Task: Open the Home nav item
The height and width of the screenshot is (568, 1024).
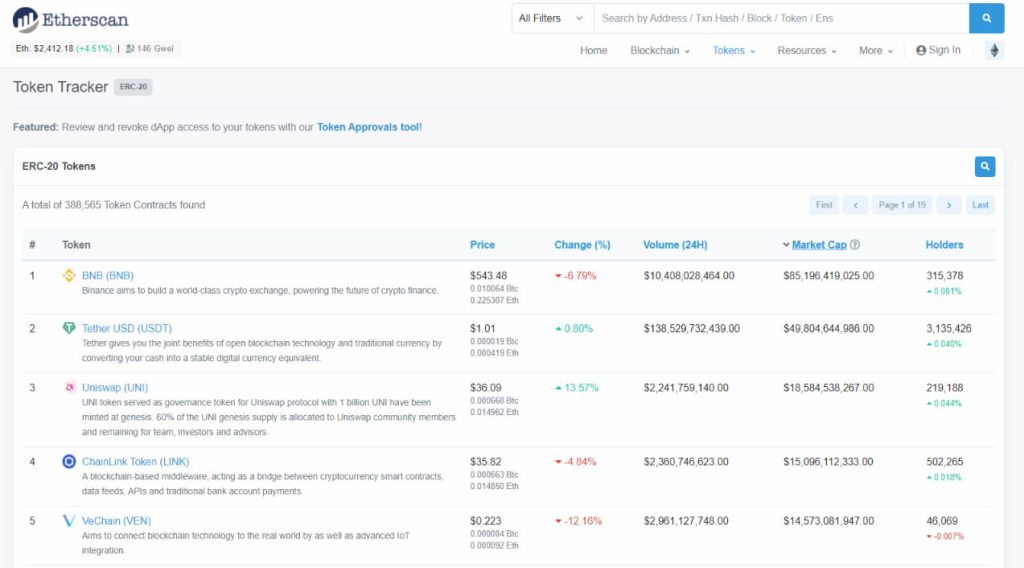Action: 594,50
